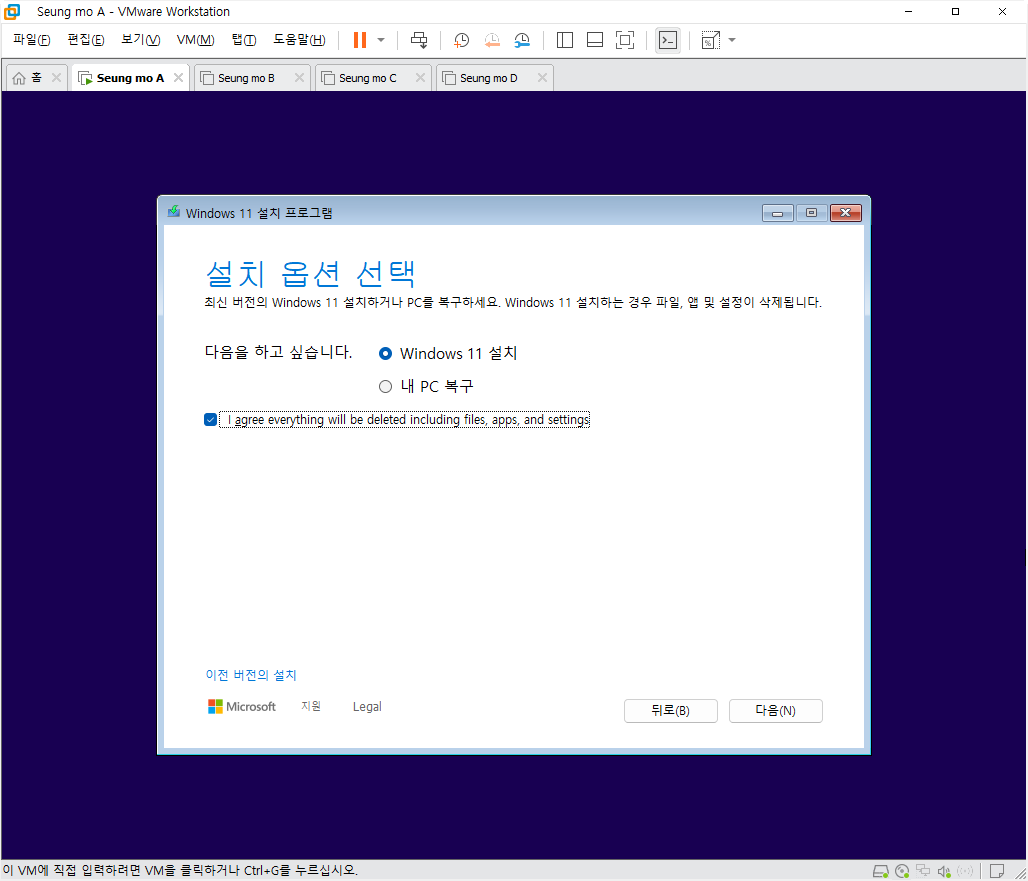Click the pause VM toolbar icon
Viewport: 1028px width, 881px height.
359,40
